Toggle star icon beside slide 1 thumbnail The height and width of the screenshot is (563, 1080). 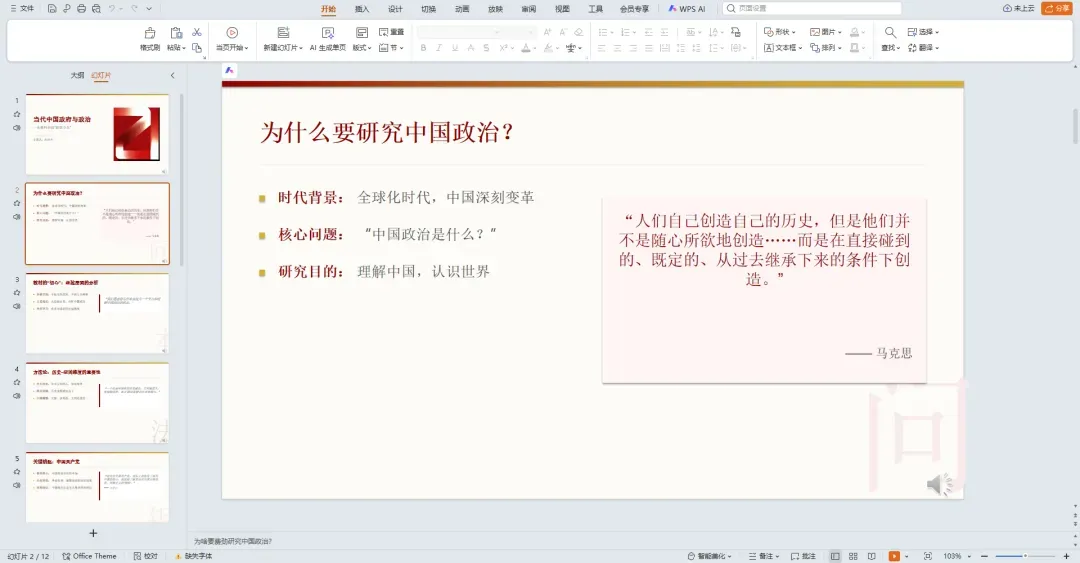pyautogui.click(x=17, y=114)
